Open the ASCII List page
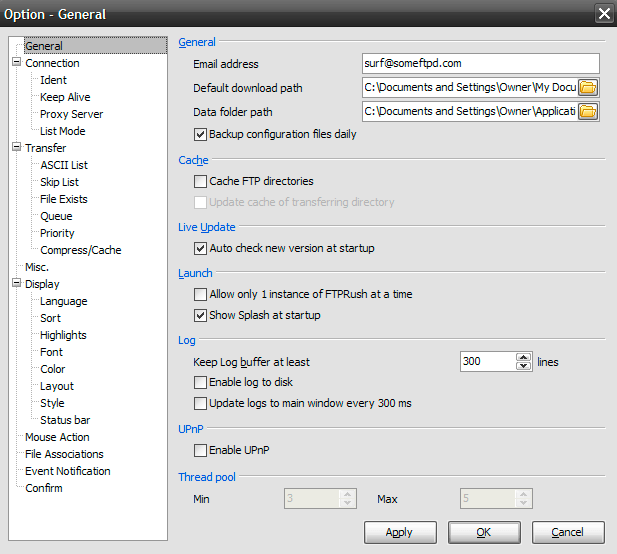 64,165
